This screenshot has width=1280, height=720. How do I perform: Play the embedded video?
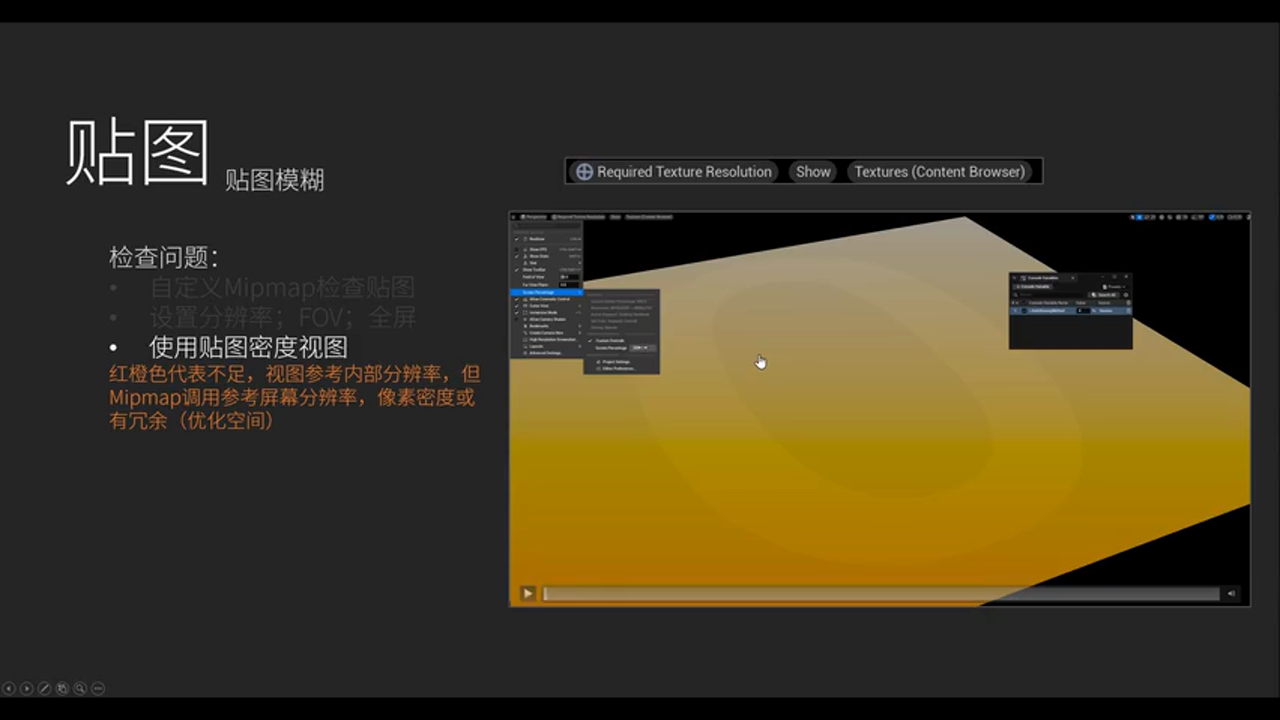coord(527,593)
